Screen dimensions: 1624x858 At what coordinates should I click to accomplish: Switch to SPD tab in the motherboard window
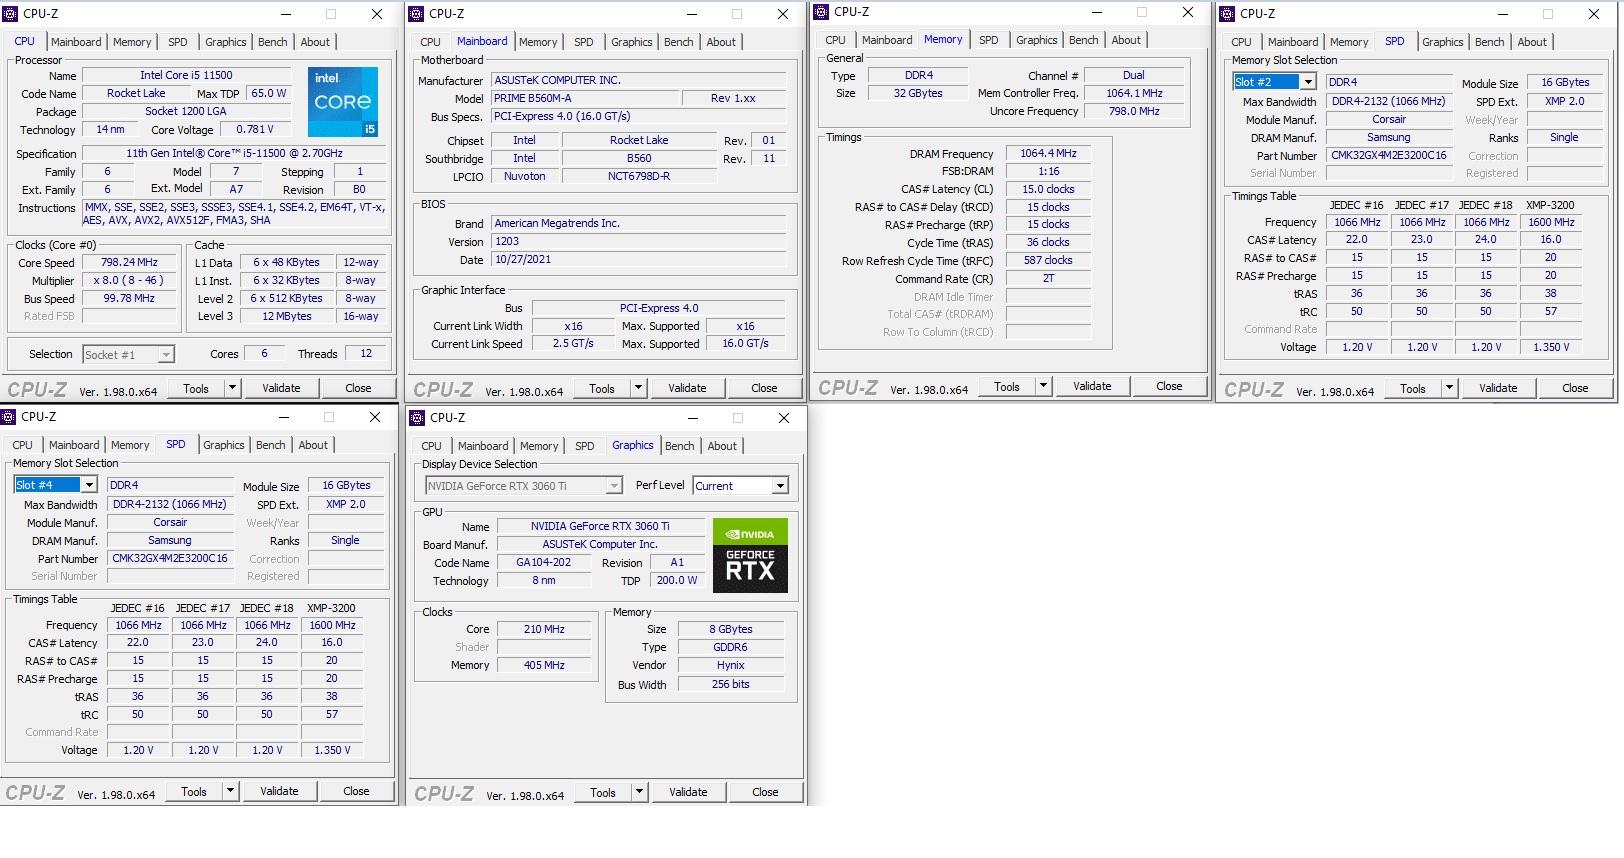[584, 42]
